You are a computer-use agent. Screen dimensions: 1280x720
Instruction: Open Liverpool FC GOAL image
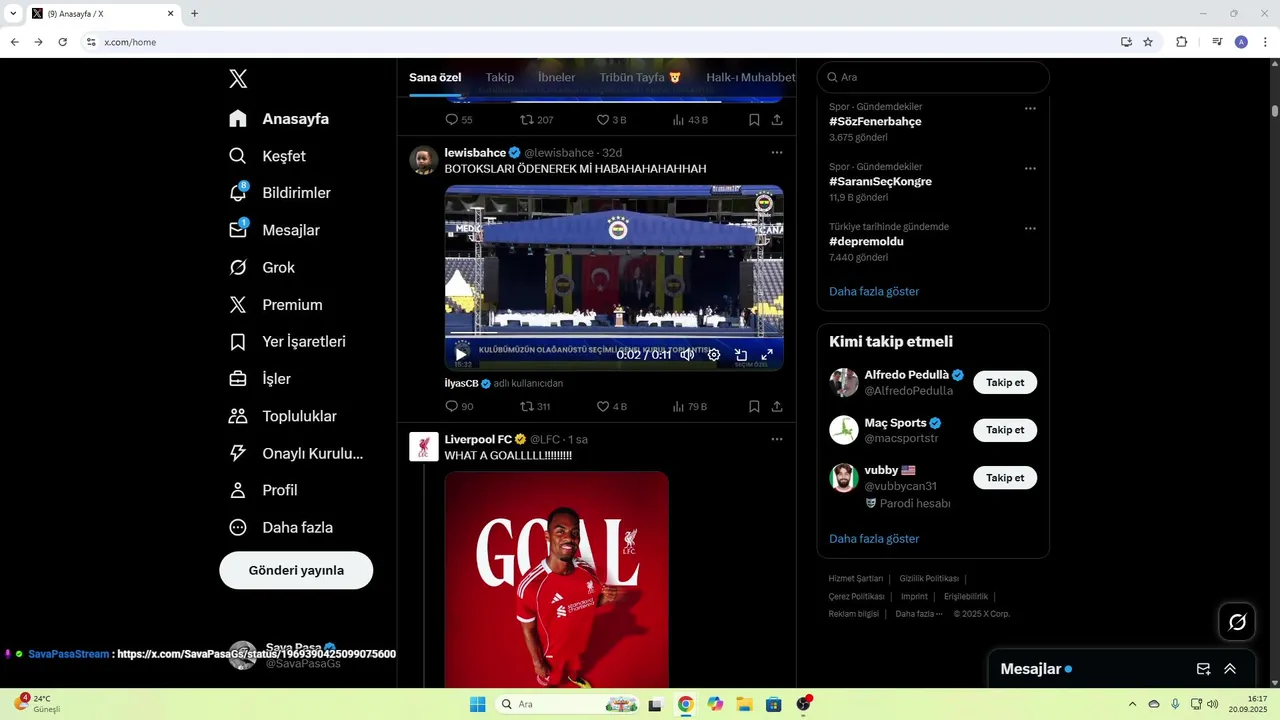click(557, 579)
